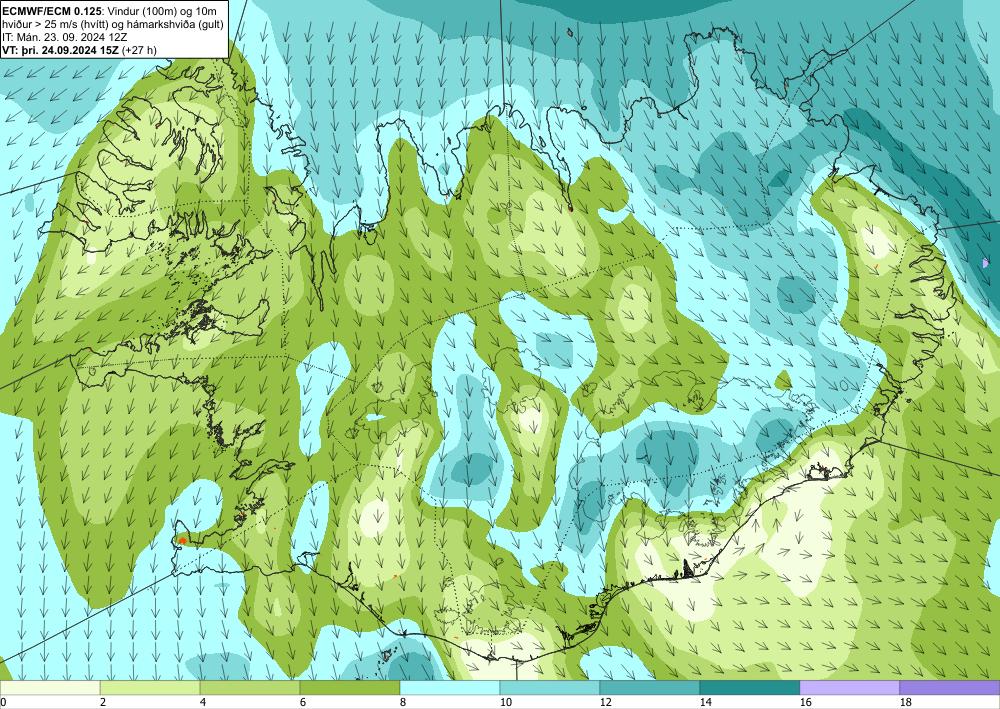Click the 4–6 m/s green legend swatch

(250, 688)
